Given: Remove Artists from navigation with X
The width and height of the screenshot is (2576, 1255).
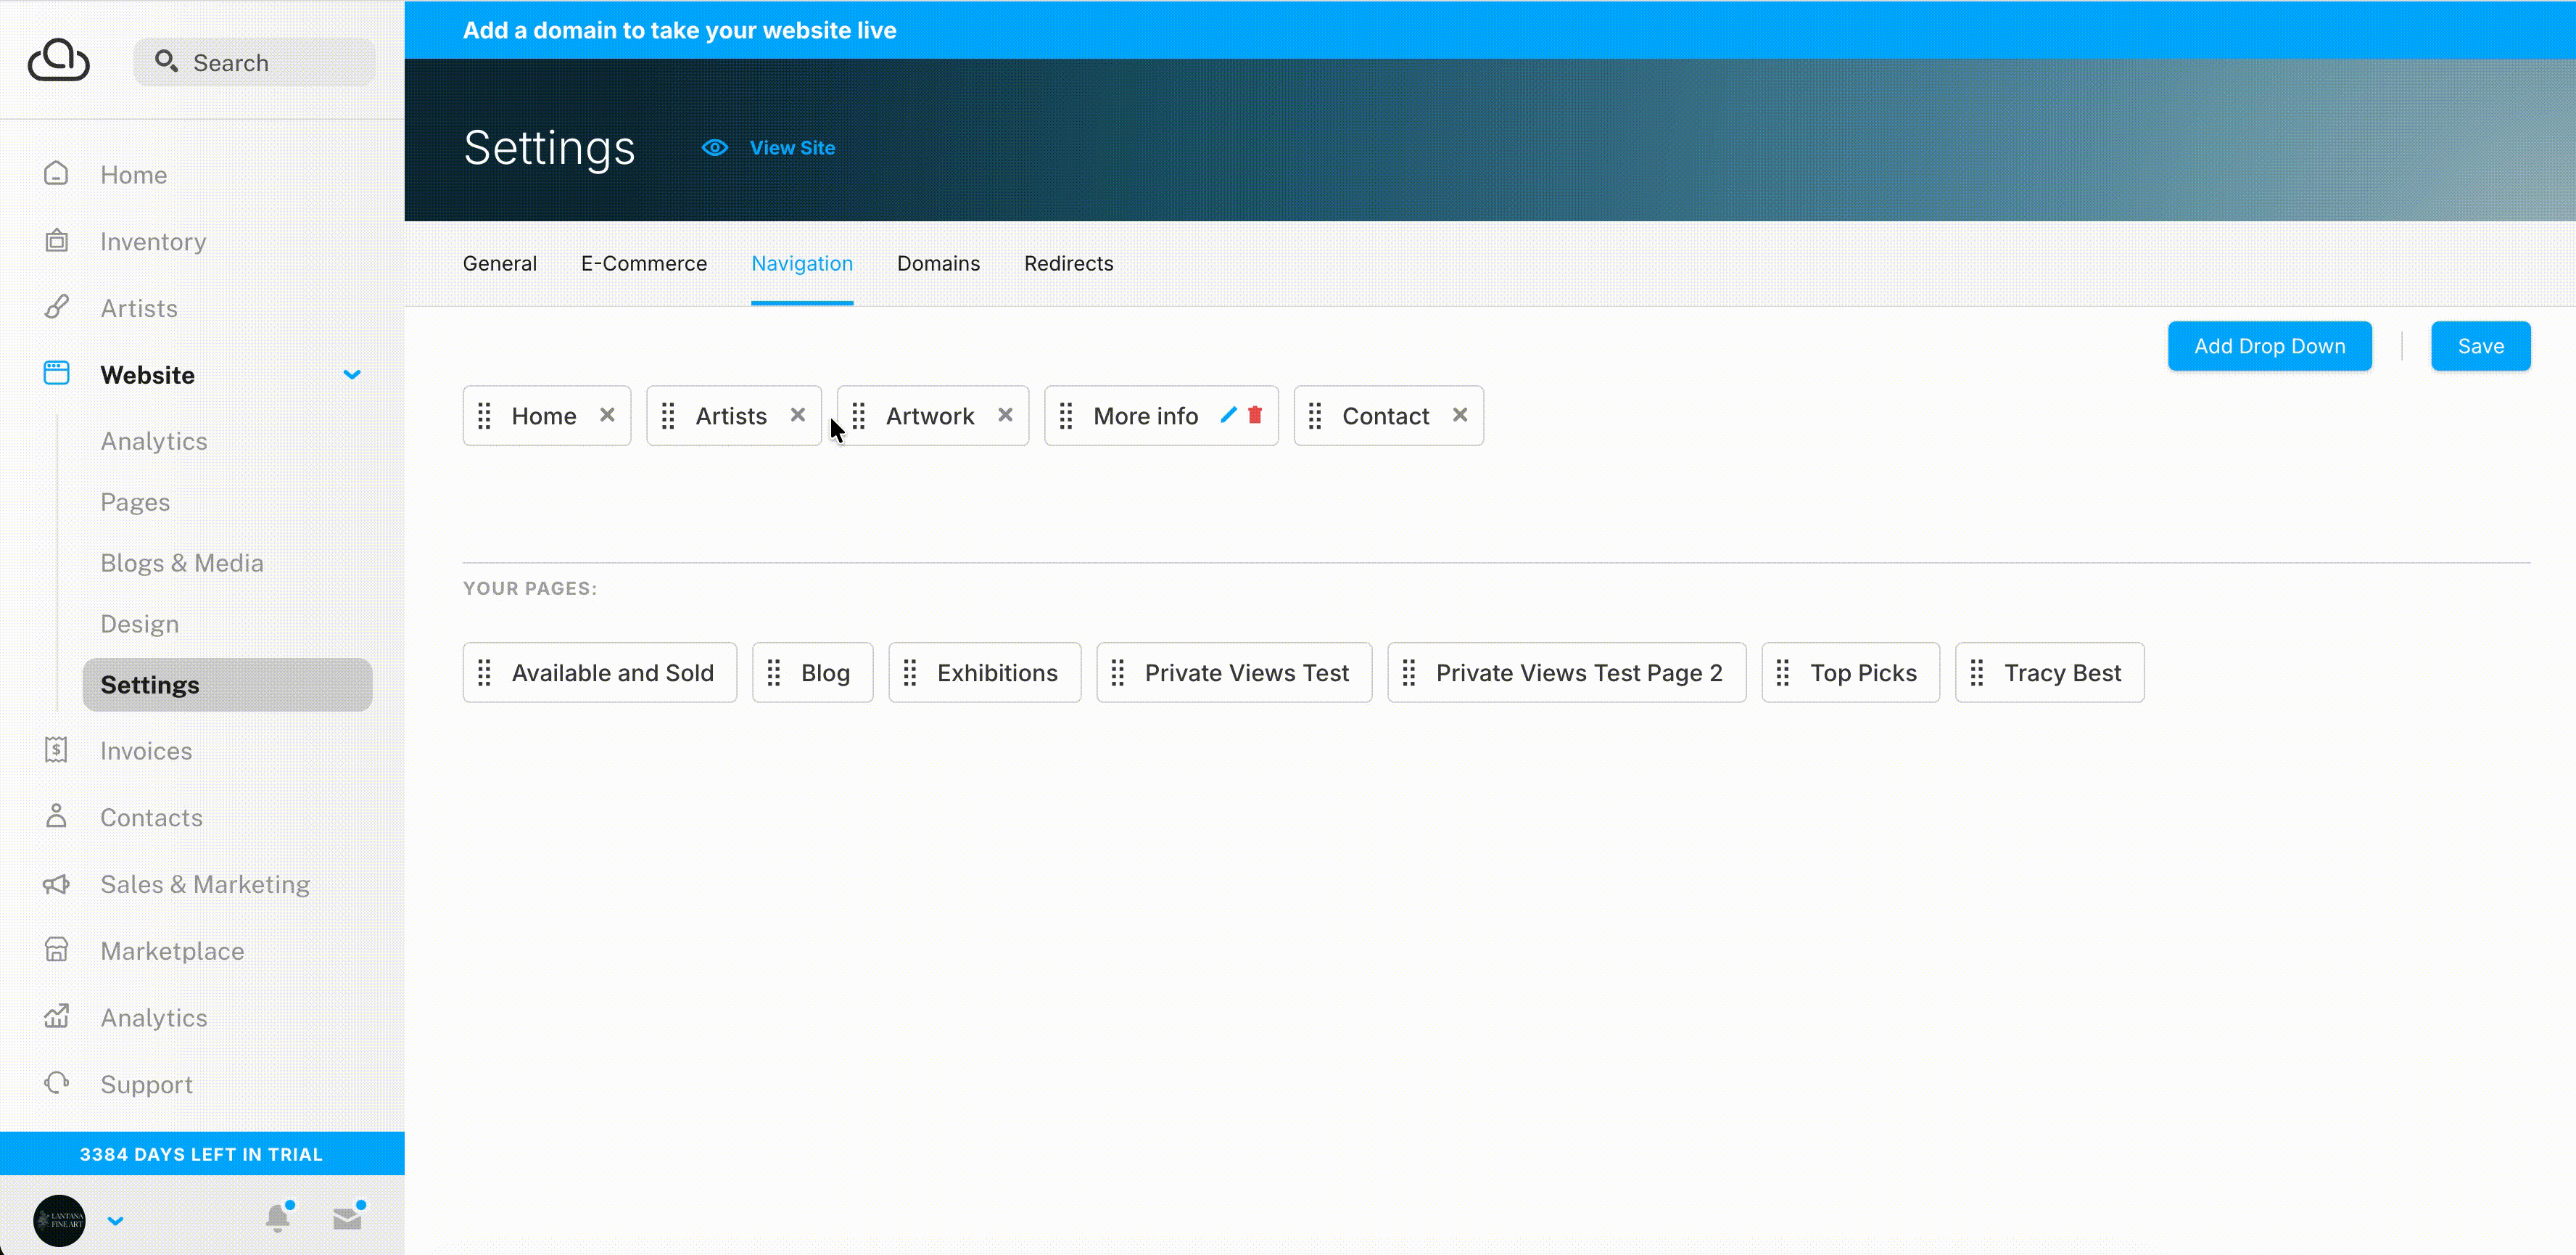Looking at the screenshot, I should point(797,415).
